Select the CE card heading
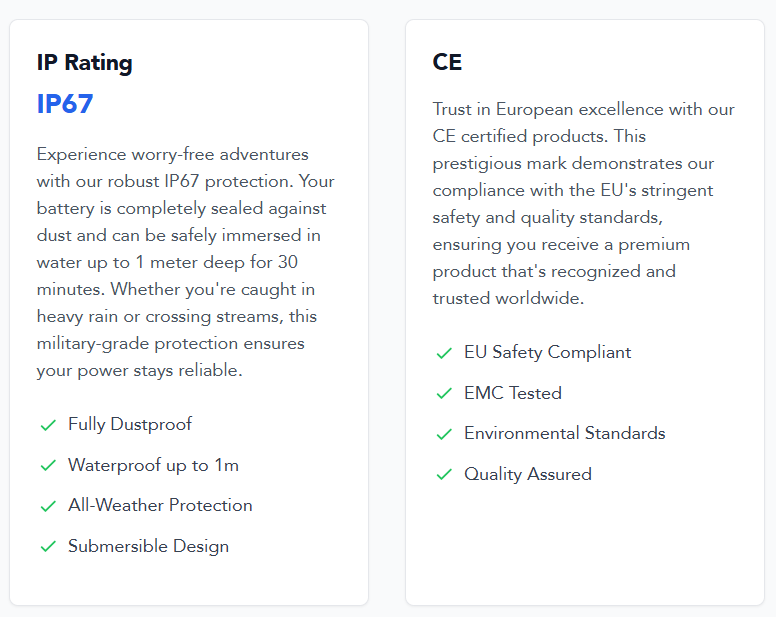 click(447, 62)
